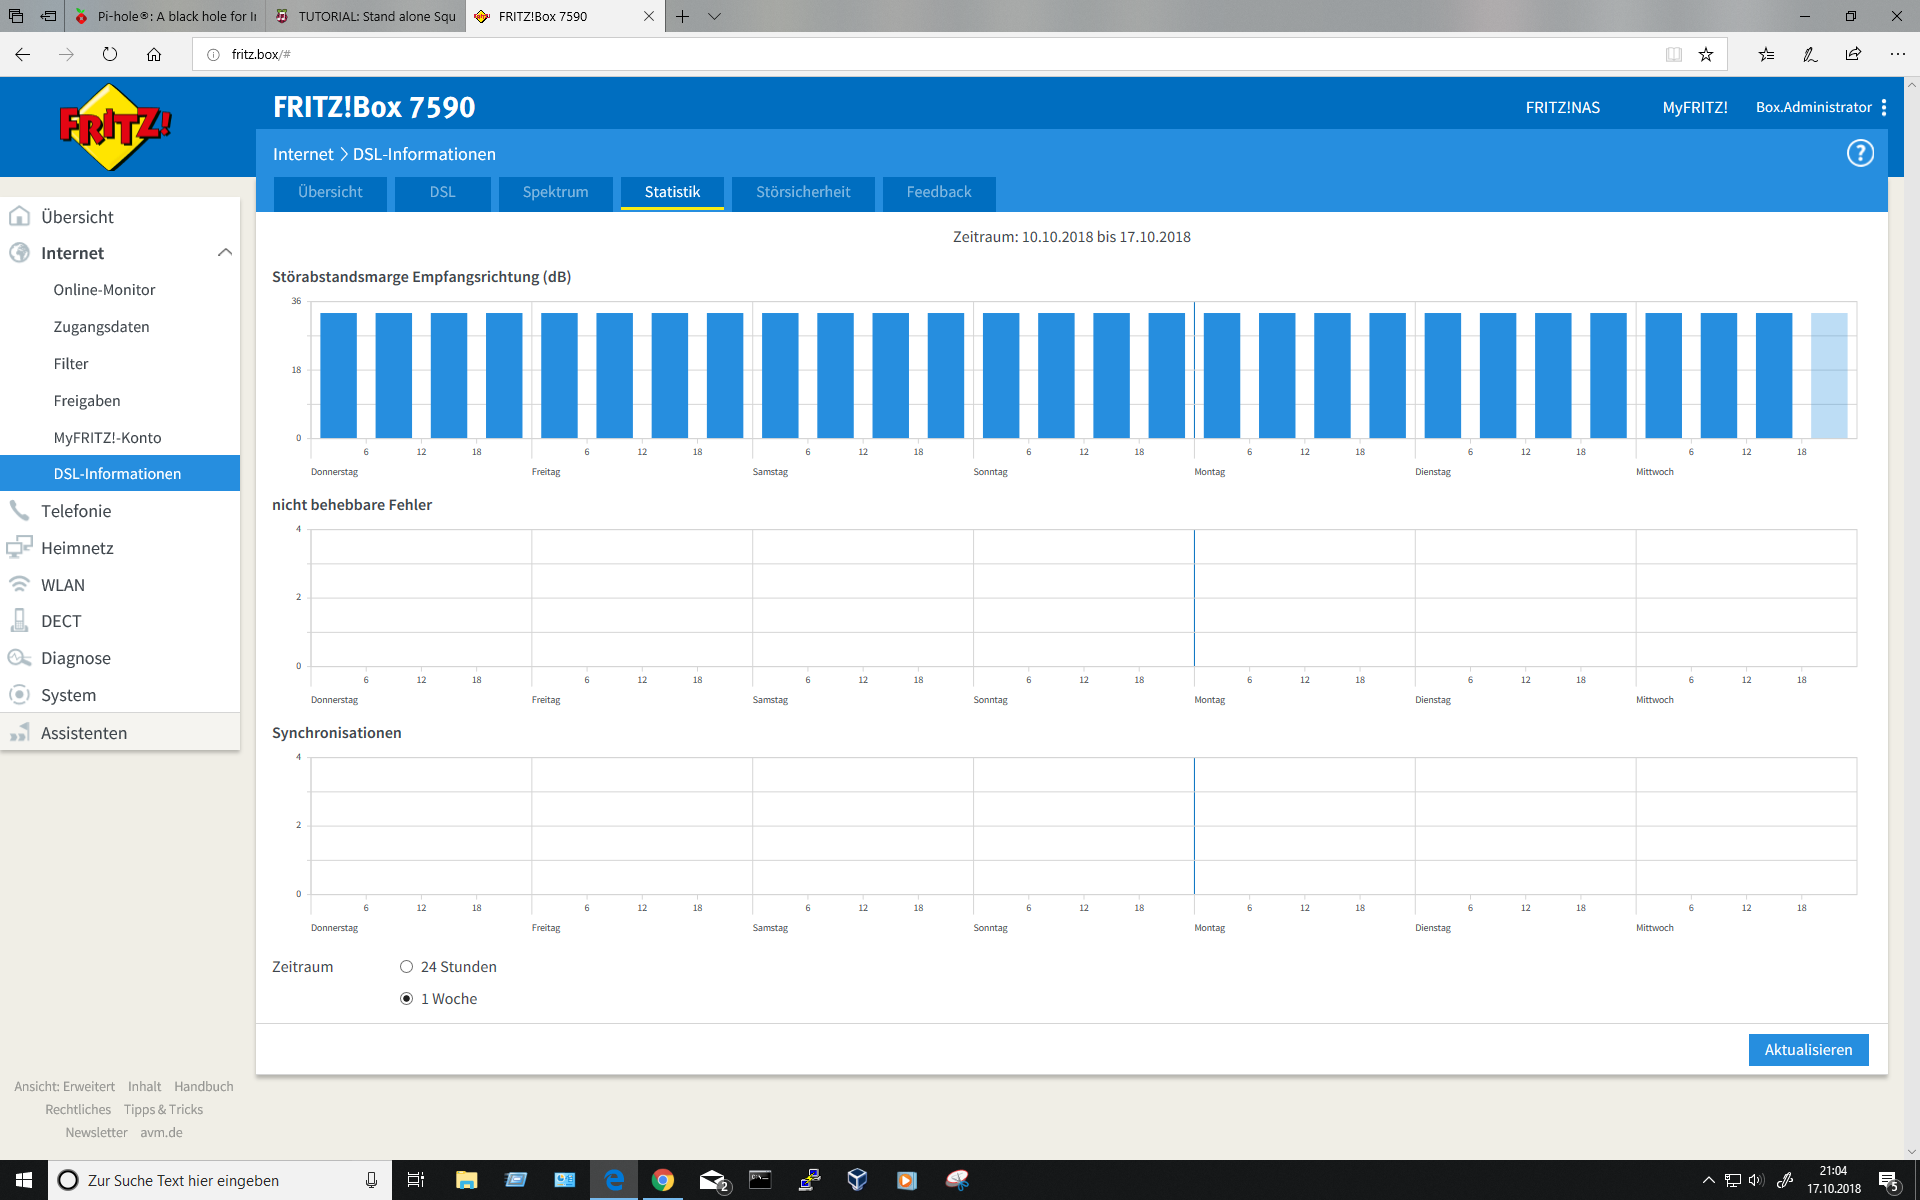Select the 24 Stunden radio button
1920x1200 pixels.
406,967
